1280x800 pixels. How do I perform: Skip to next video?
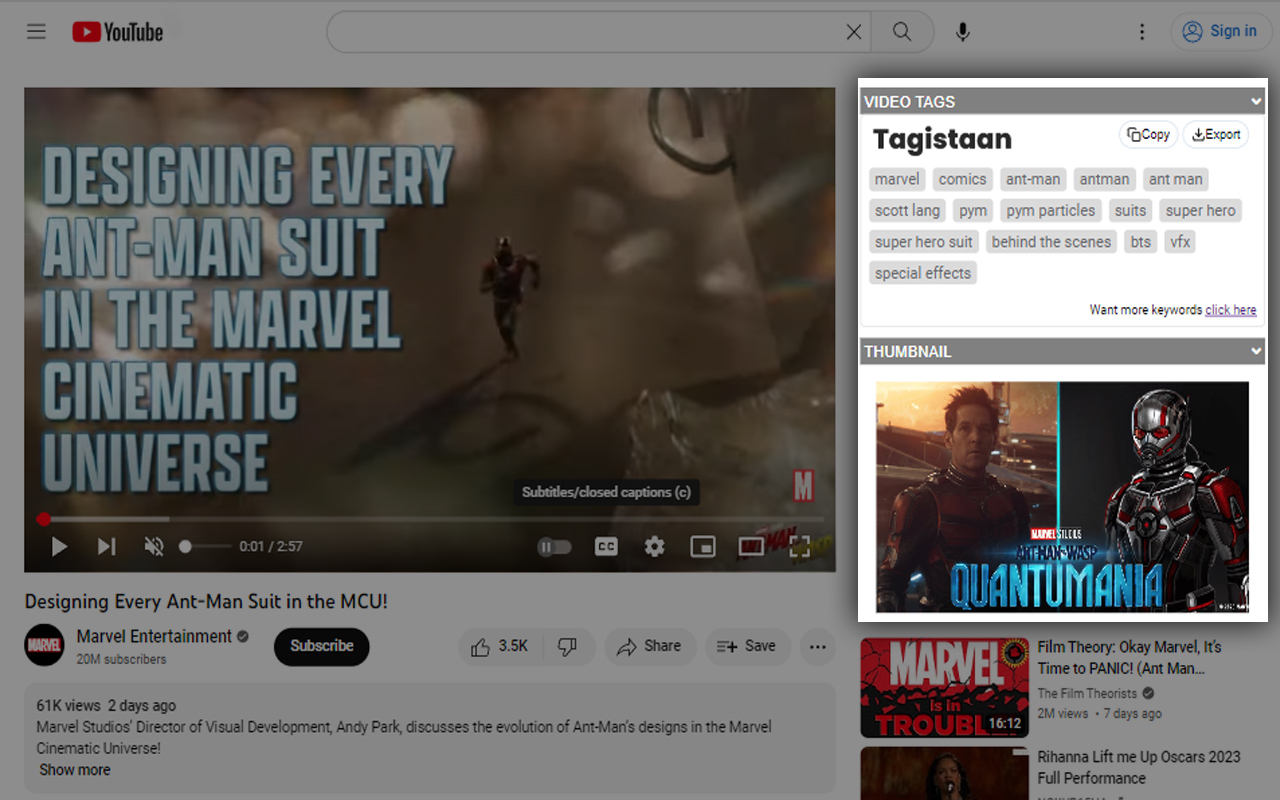pos(106,546)
